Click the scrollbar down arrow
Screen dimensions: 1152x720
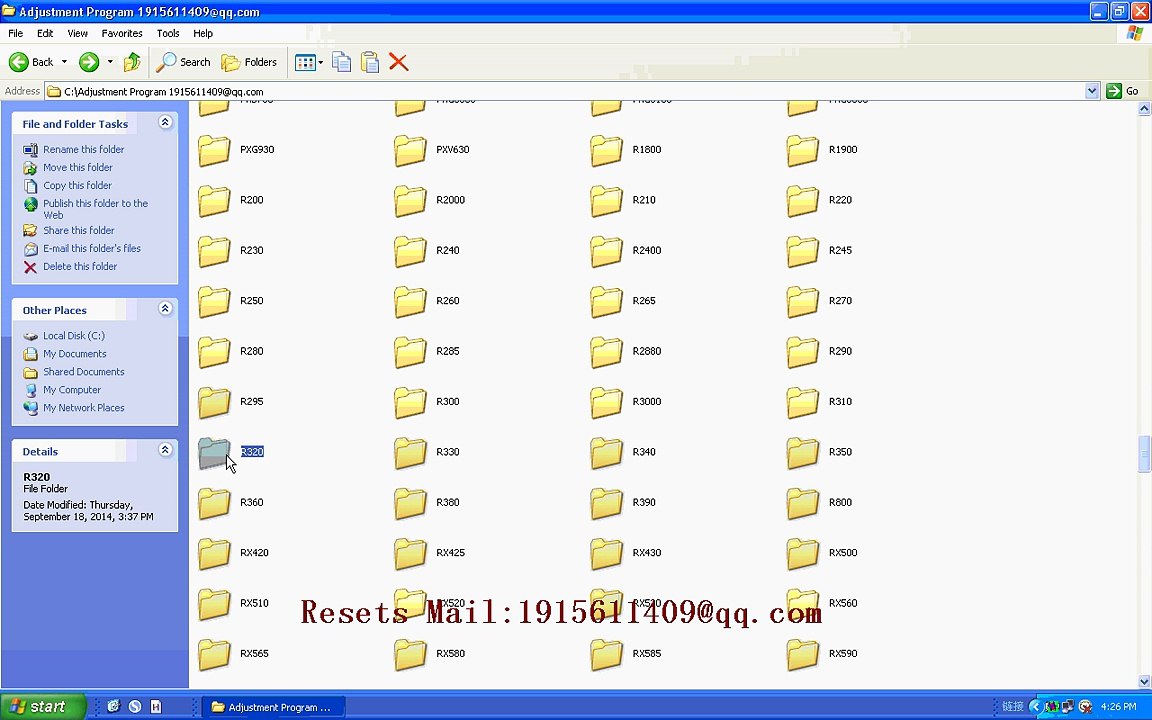click(x=1144, y=682)
